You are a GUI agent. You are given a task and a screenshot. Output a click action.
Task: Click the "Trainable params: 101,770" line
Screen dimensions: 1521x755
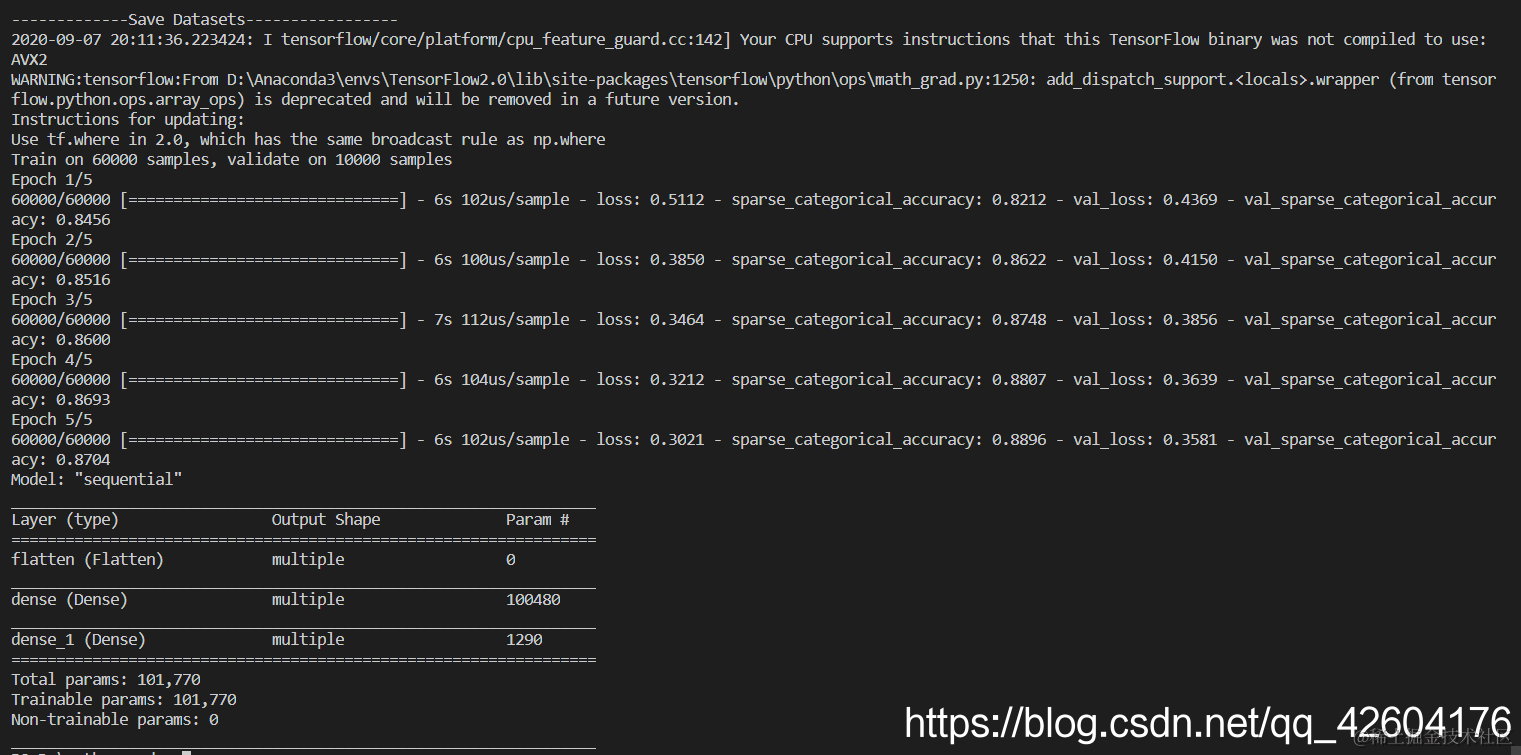point(124,700)
